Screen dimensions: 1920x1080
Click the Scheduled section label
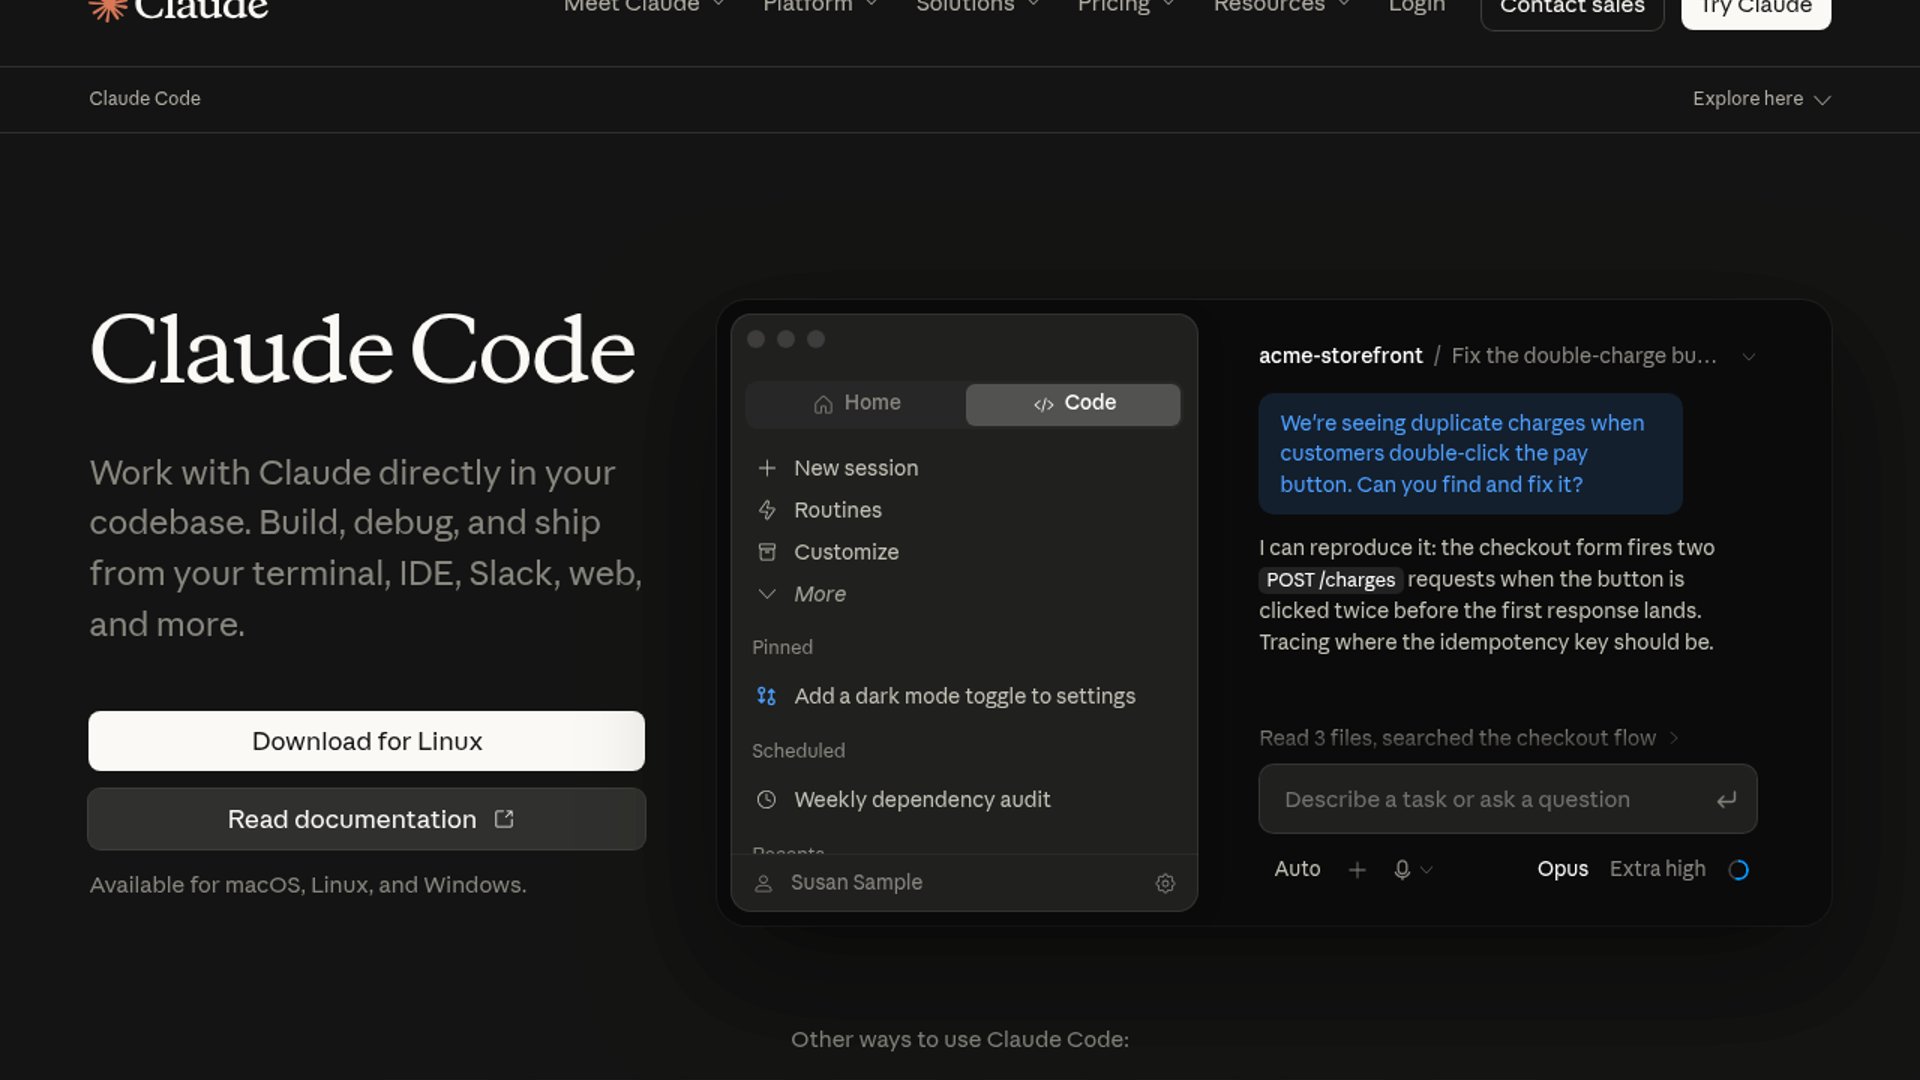click(798, 751)
